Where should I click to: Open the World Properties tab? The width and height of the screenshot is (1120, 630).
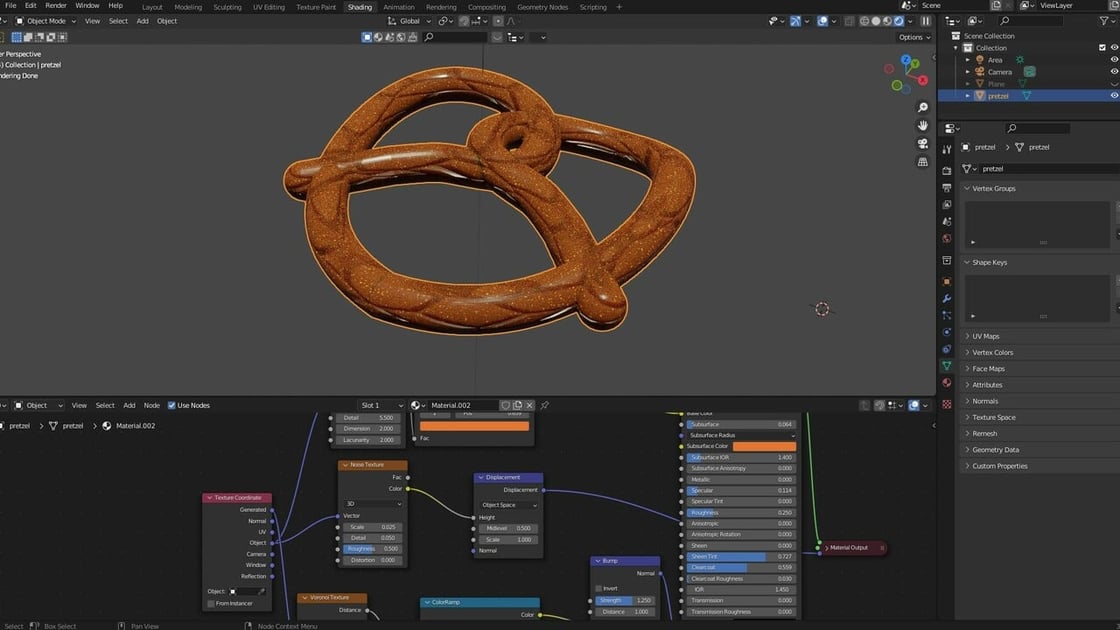pos(947,236)
